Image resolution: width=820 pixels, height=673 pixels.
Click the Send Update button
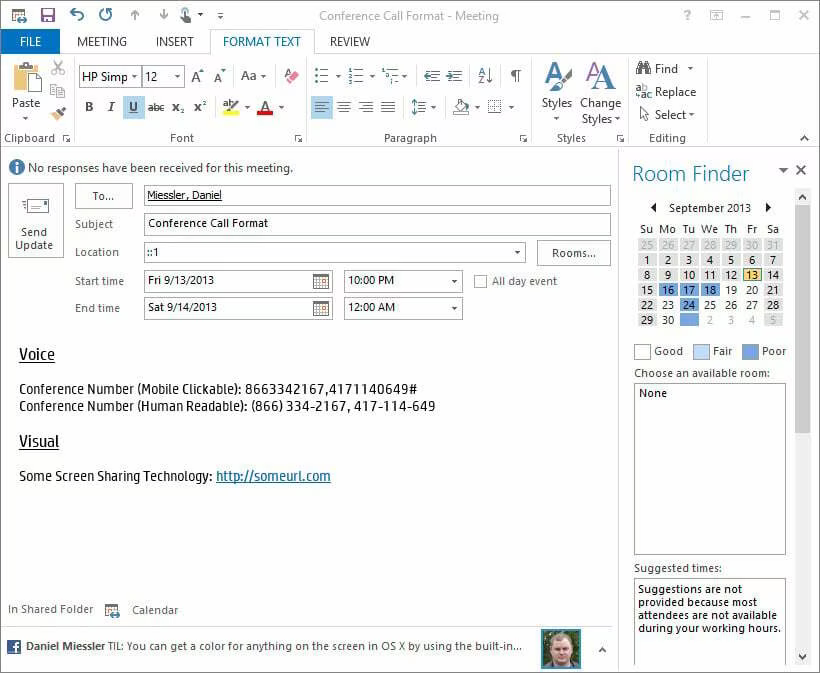pyautogui.click(x=36, y=221)
